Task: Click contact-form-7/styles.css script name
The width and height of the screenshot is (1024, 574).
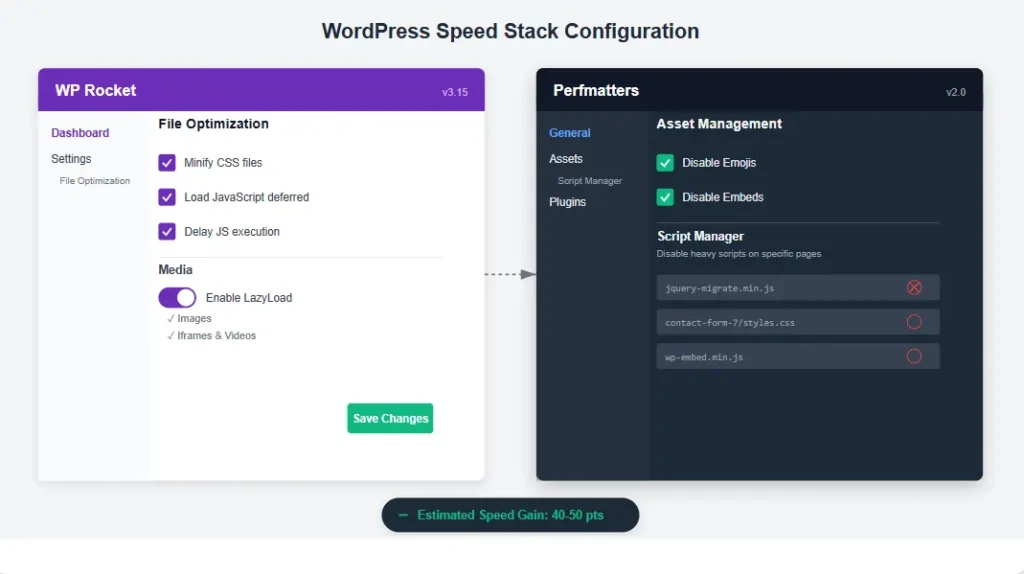Action: pos(729,323)
